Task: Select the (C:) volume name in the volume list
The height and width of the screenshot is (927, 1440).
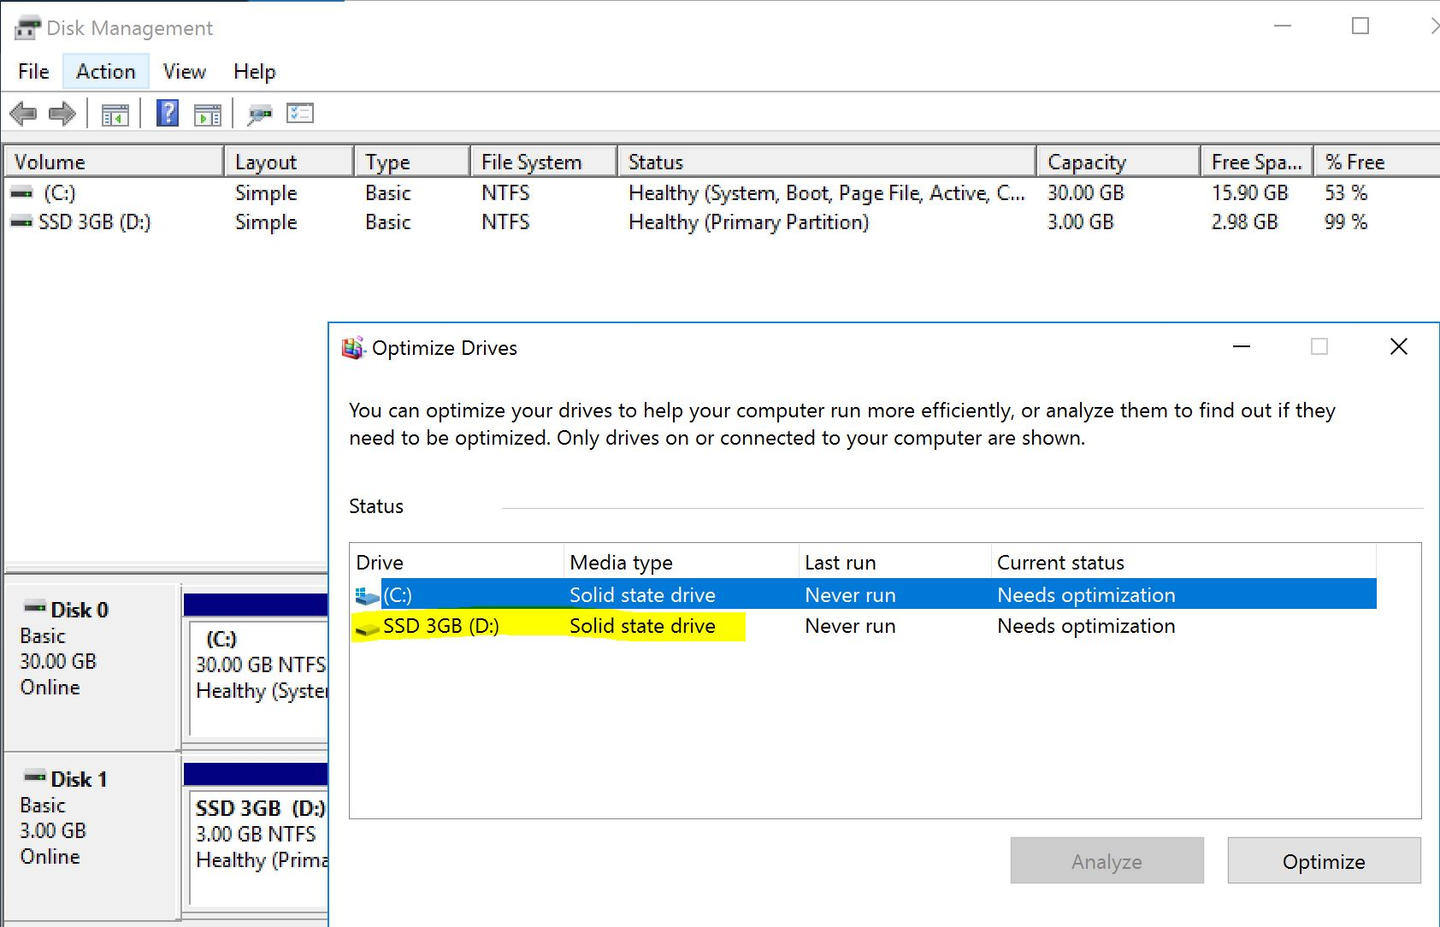Action: point(59,193)
